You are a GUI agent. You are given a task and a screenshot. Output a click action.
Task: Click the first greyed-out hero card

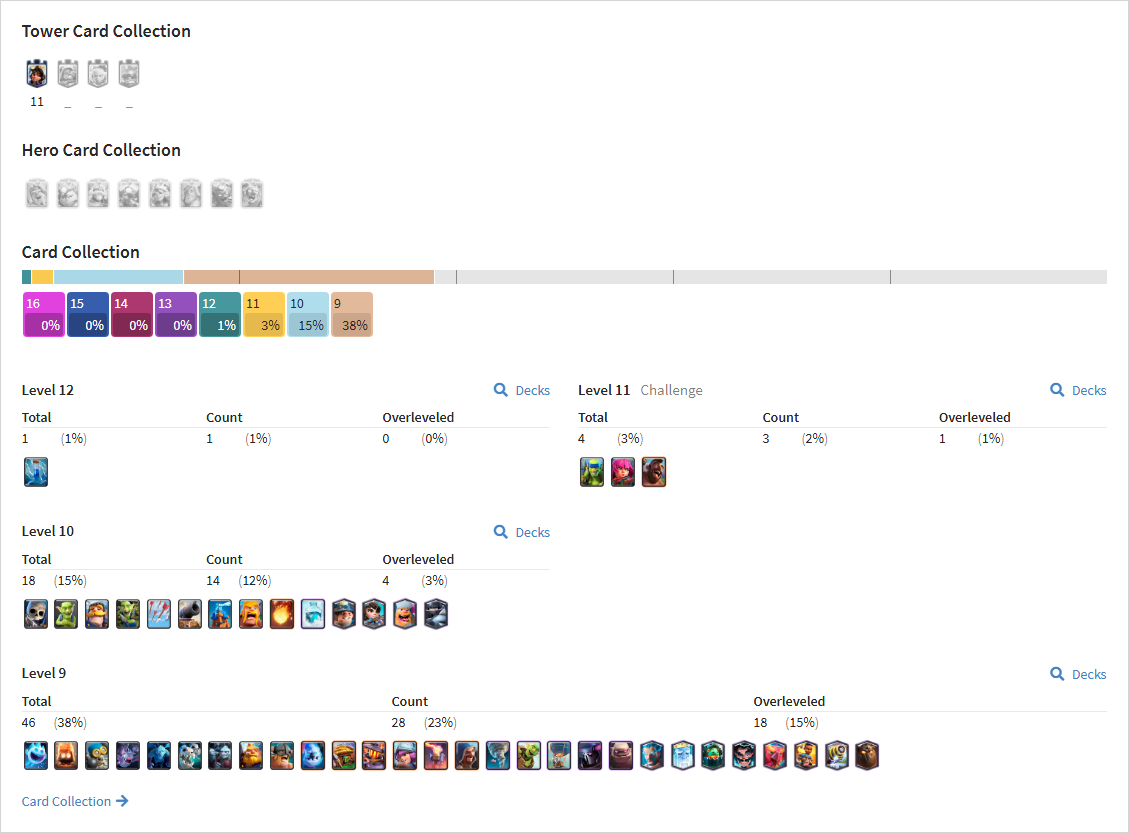[x=37, y=193]
